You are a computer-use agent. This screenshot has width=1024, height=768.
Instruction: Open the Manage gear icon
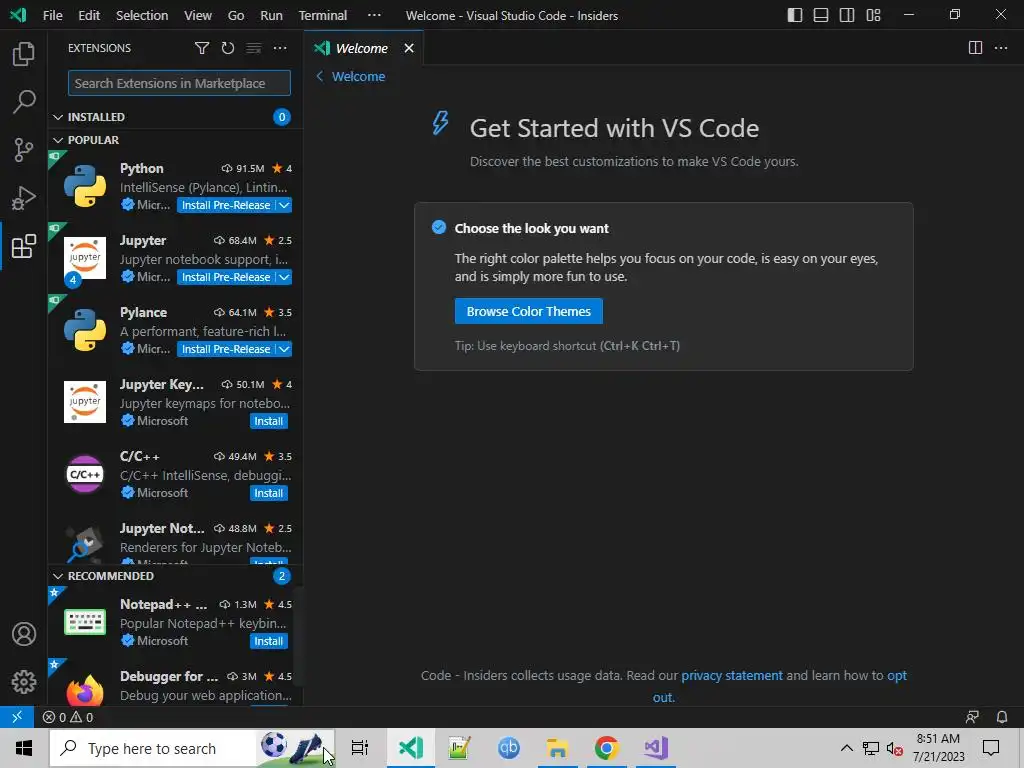tap(24, 682)
